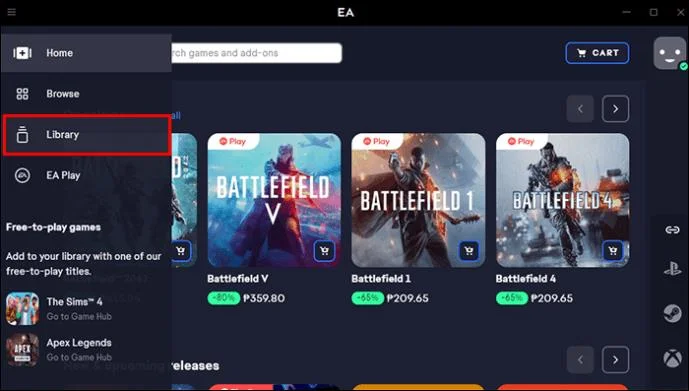
Task: Click the Steam icon in right sidebar
Action: pos(672,314)
